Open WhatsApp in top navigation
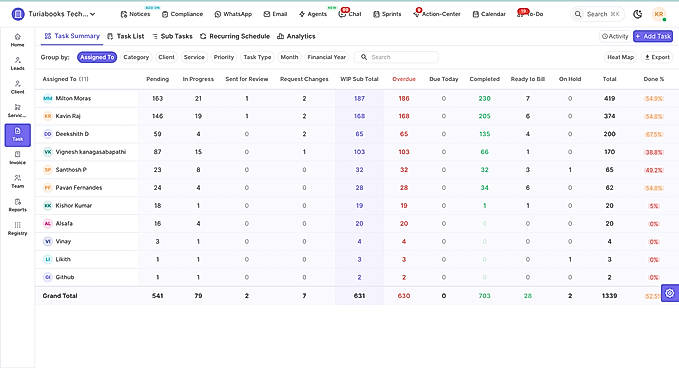Viewport: 679px width, 368px height. [x=233, y=14]
